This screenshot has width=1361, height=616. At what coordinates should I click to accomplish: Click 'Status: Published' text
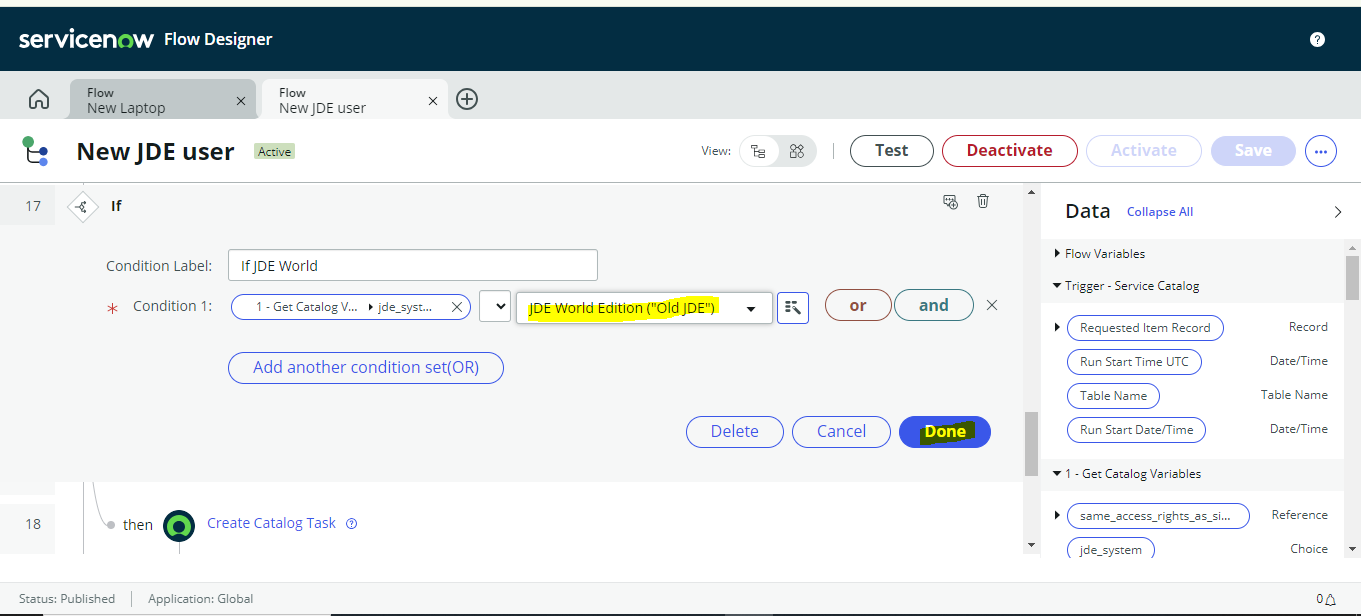(67, 599)
